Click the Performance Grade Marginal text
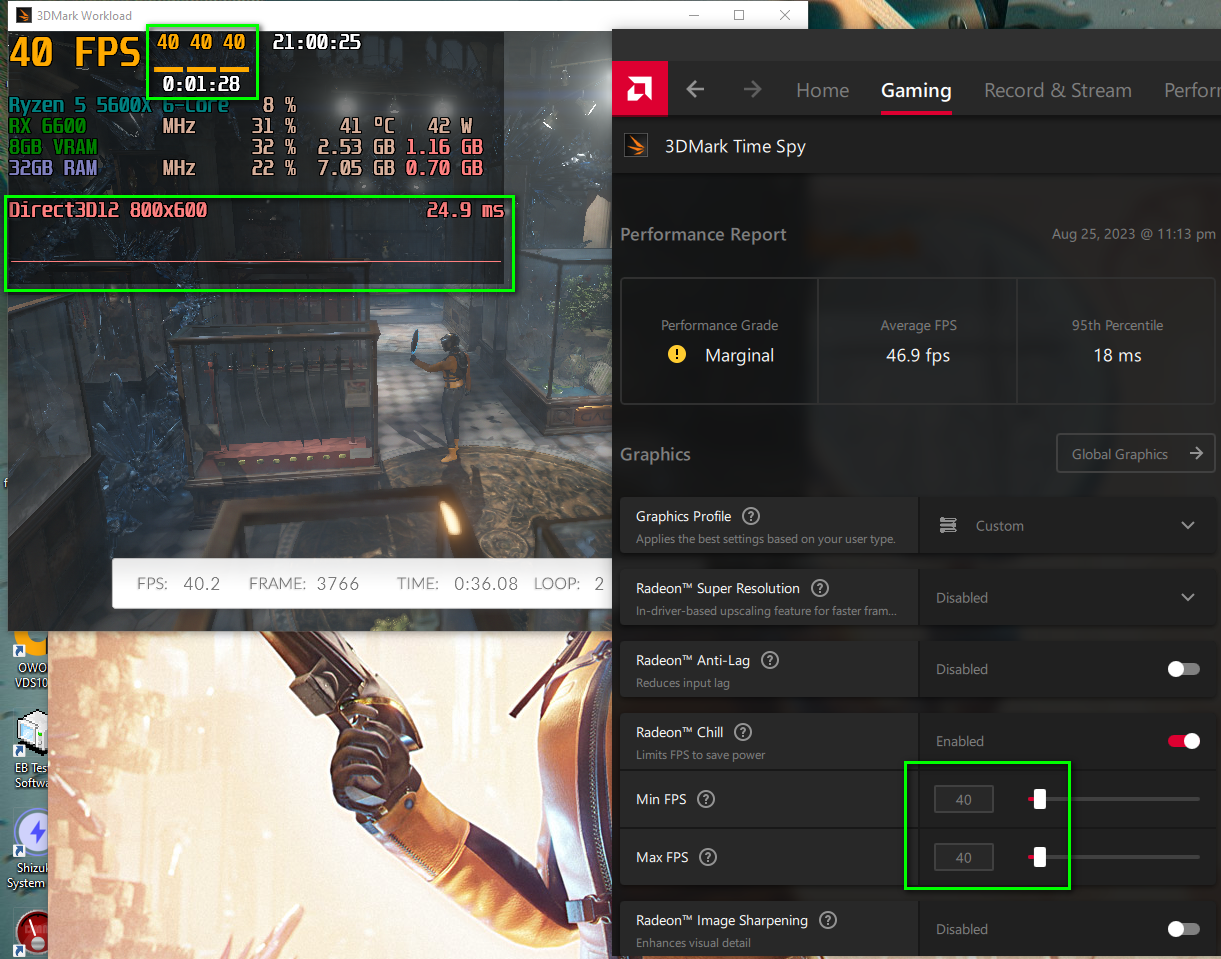 [739, 355]
